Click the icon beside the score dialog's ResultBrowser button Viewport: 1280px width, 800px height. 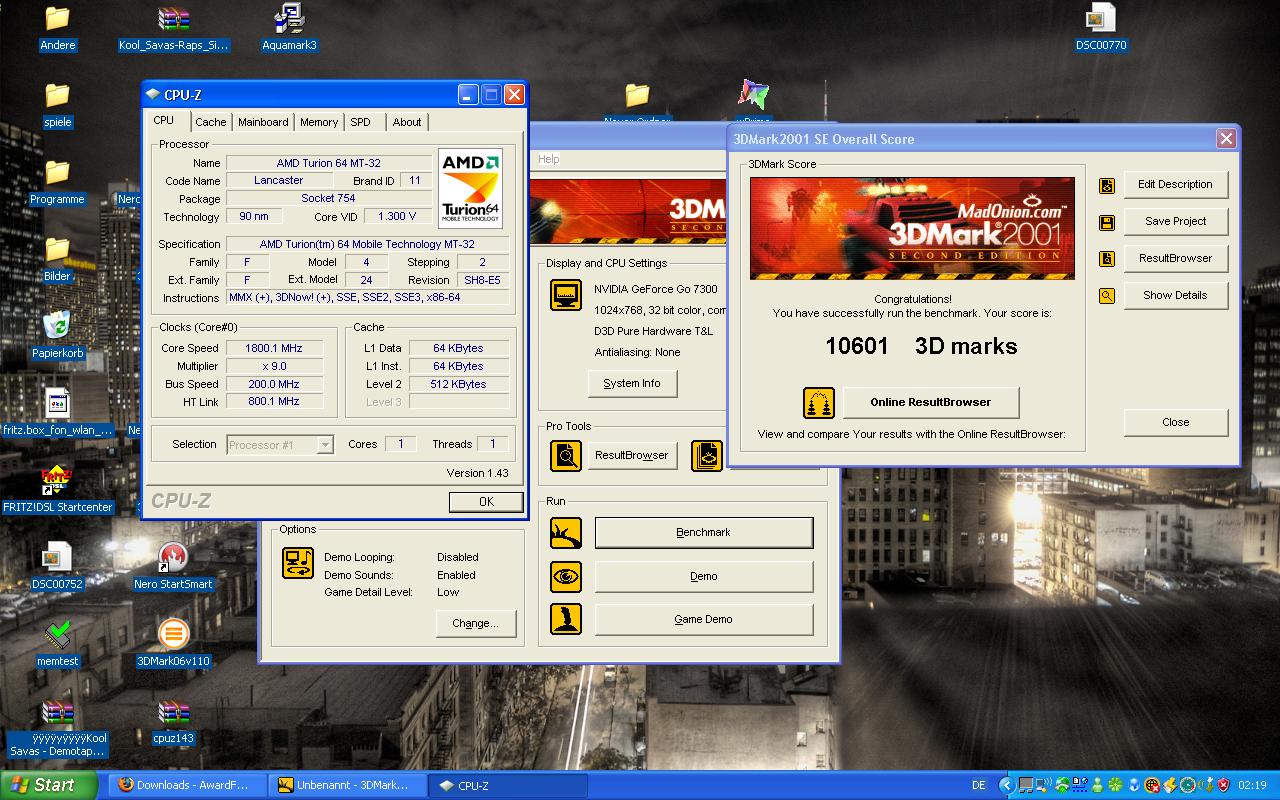tap(1107, 259)
